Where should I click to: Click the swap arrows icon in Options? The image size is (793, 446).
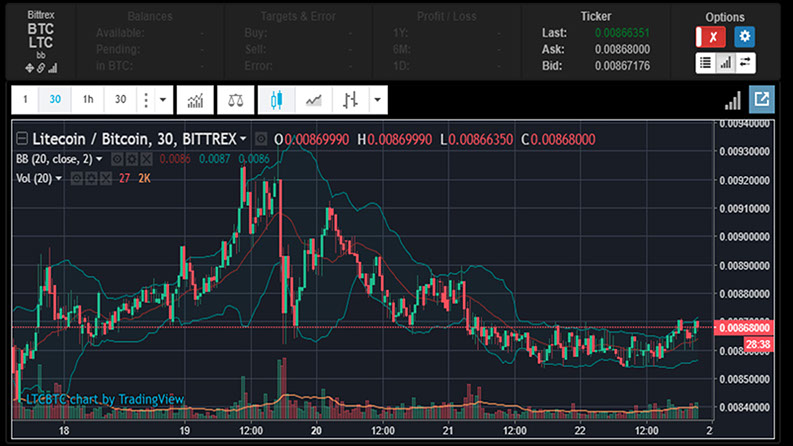745,62
